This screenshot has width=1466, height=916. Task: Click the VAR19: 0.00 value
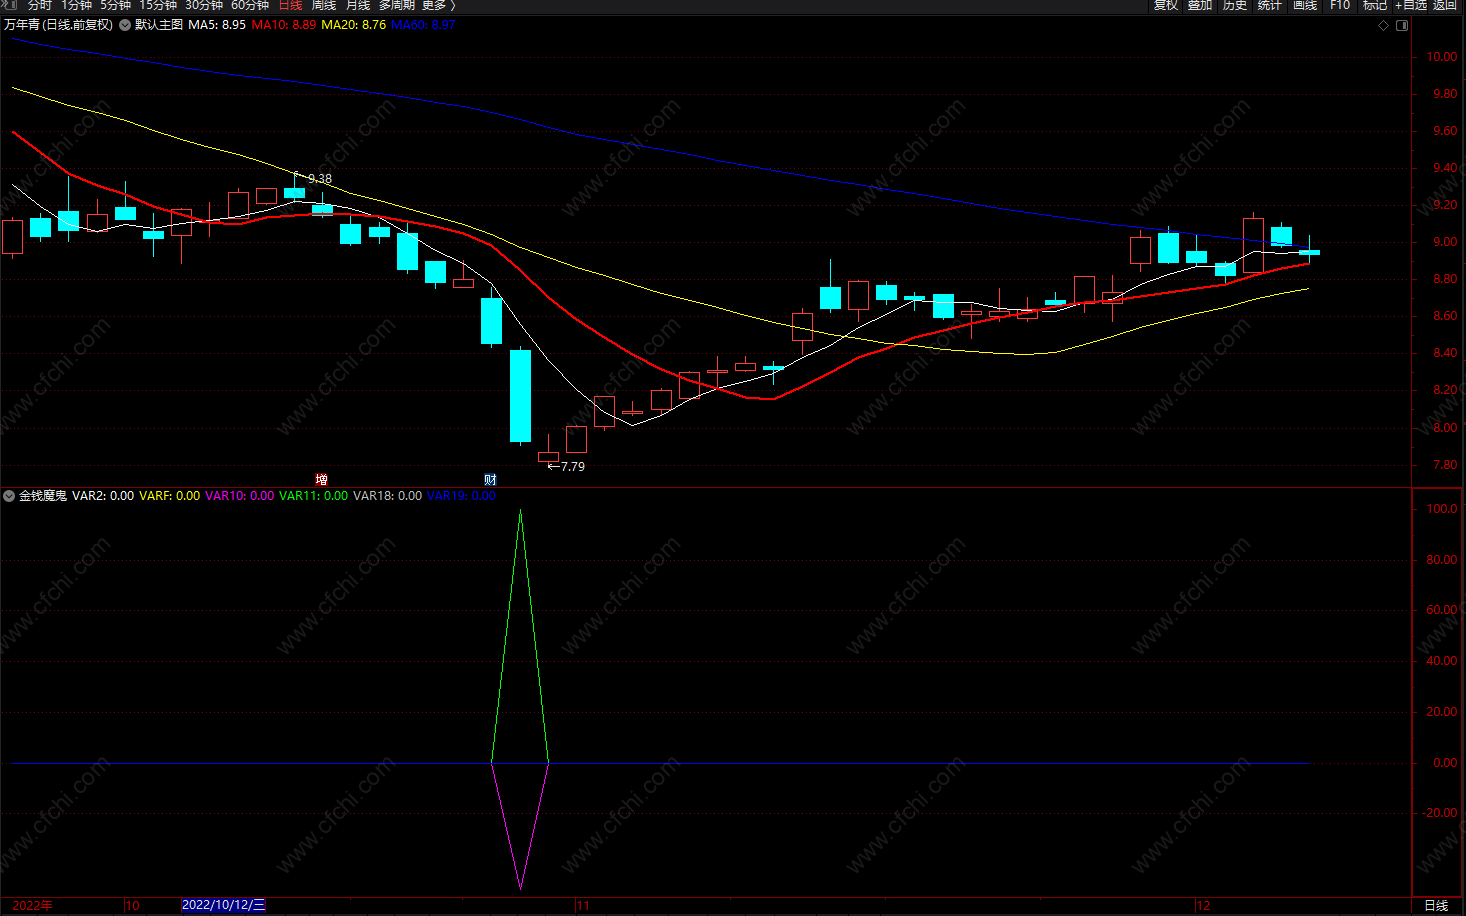(x=461, y=496)
